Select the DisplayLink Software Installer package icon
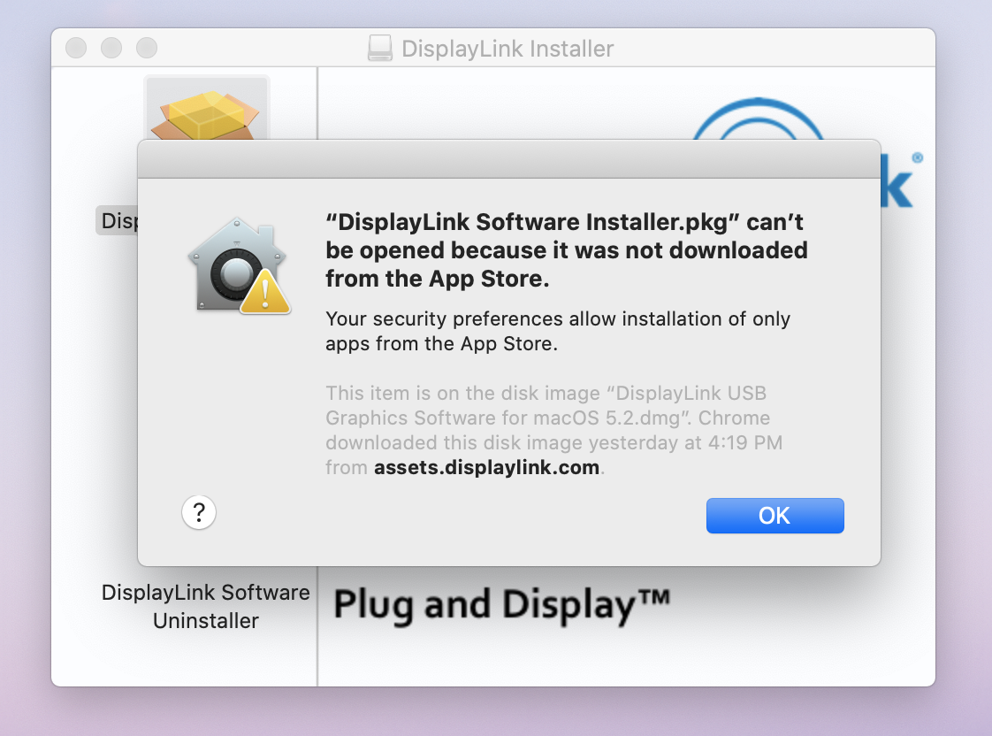This screenshot has width=992, height=736. (x=207, y=108)
